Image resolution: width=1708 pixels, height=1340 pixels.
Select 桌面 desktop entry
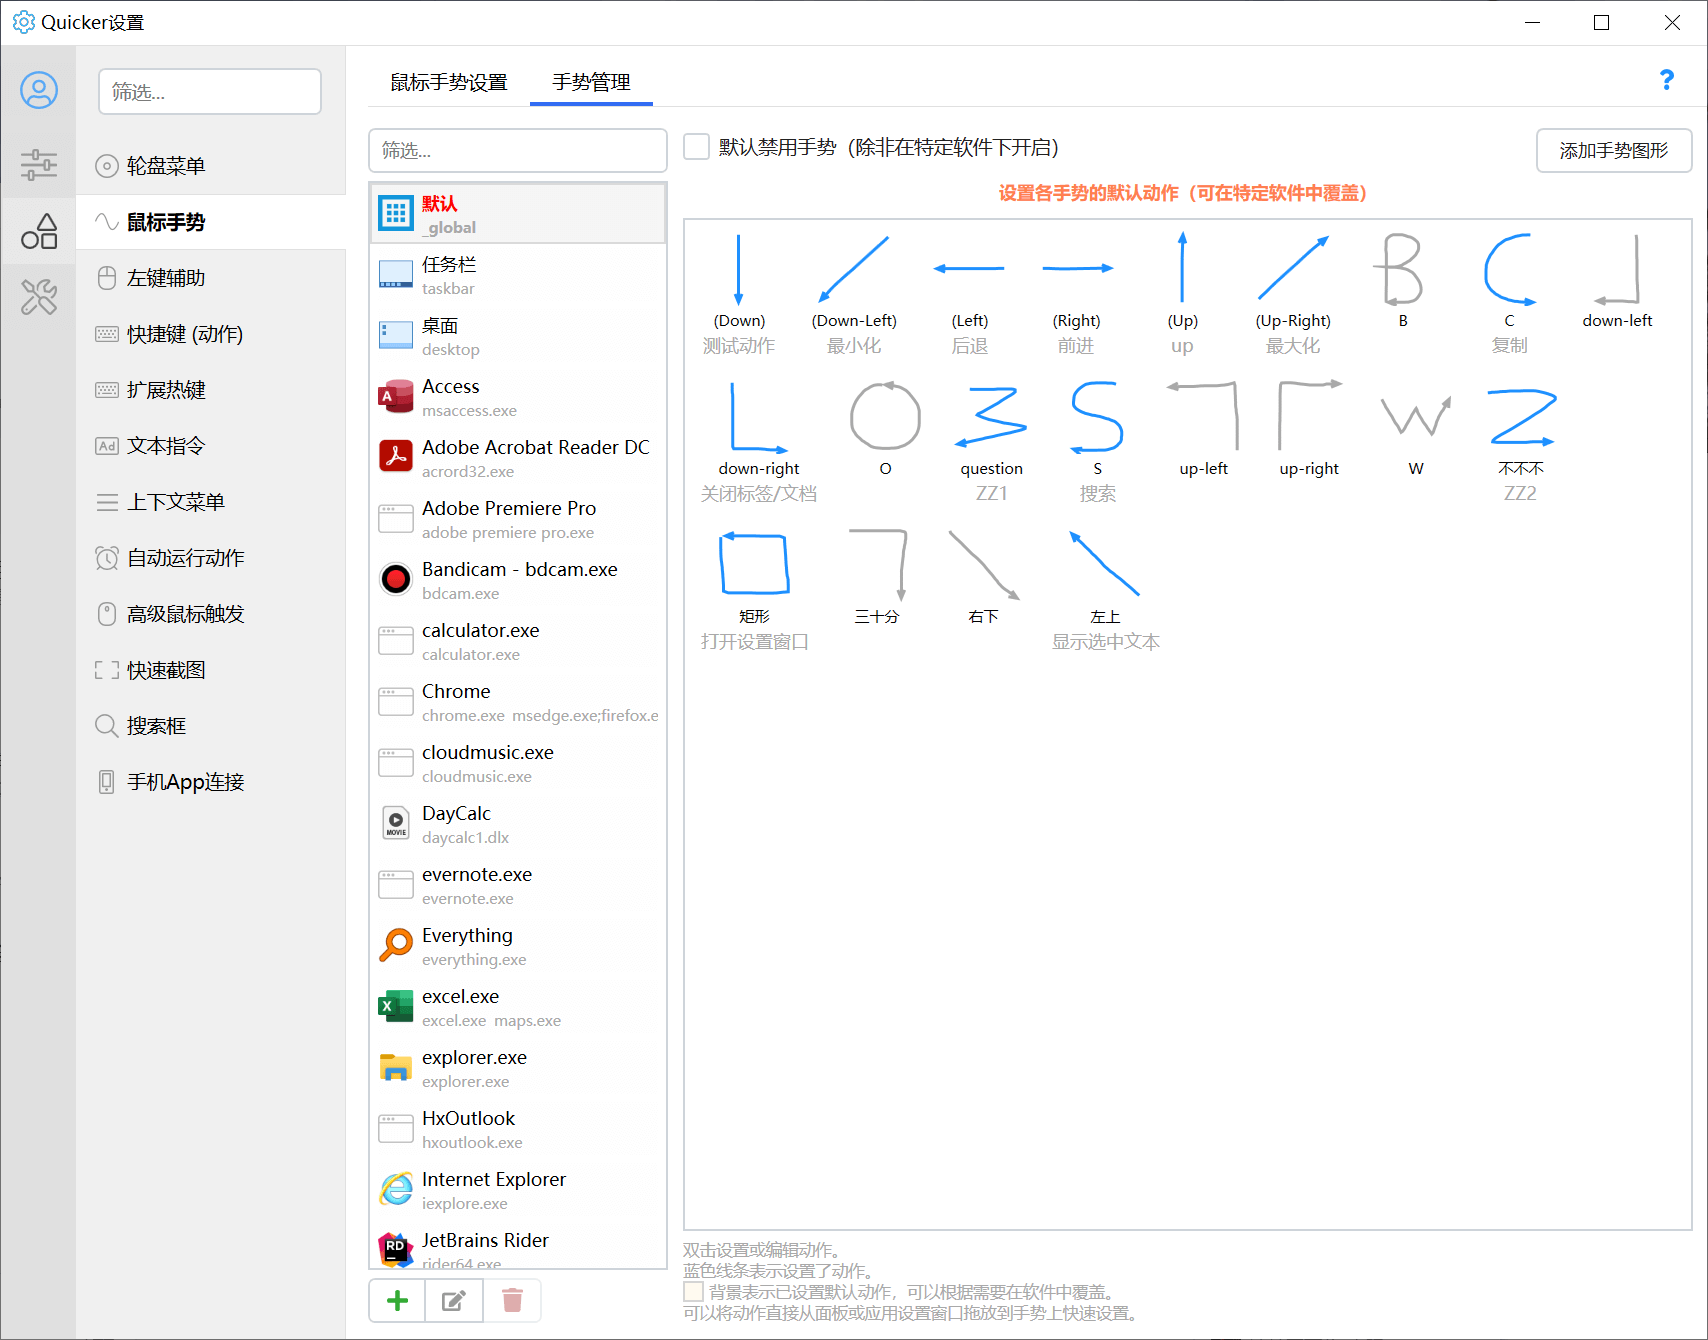[517, 336]
